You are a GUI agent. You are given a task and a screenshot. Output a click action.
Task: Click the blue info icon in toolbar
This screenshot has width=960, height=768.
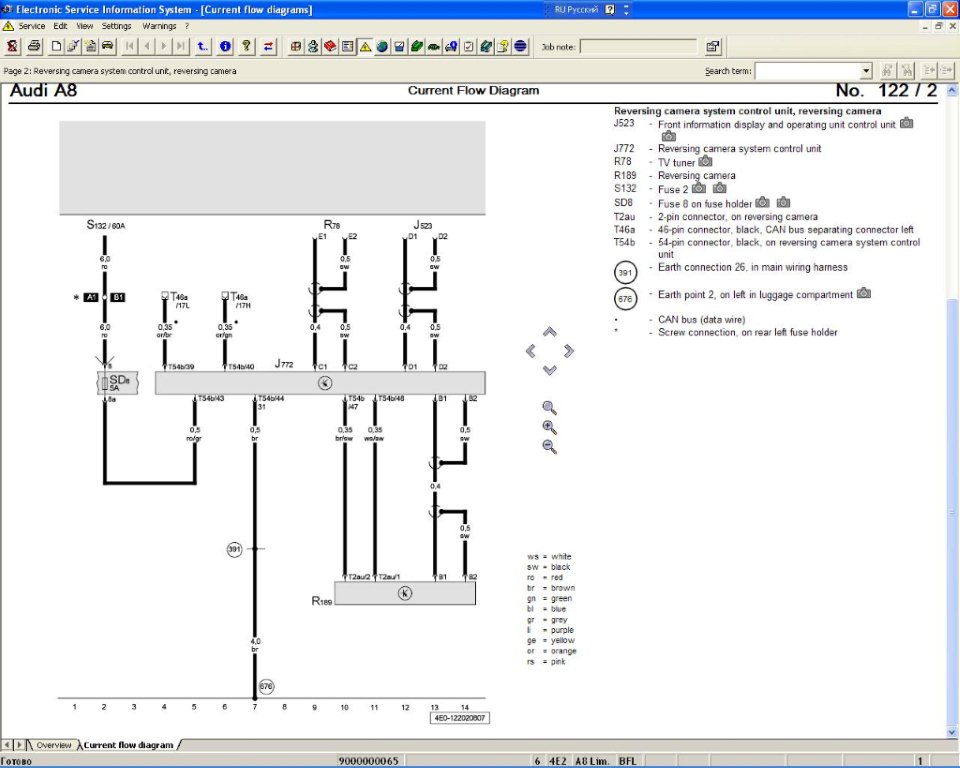(x=225, y=46)
